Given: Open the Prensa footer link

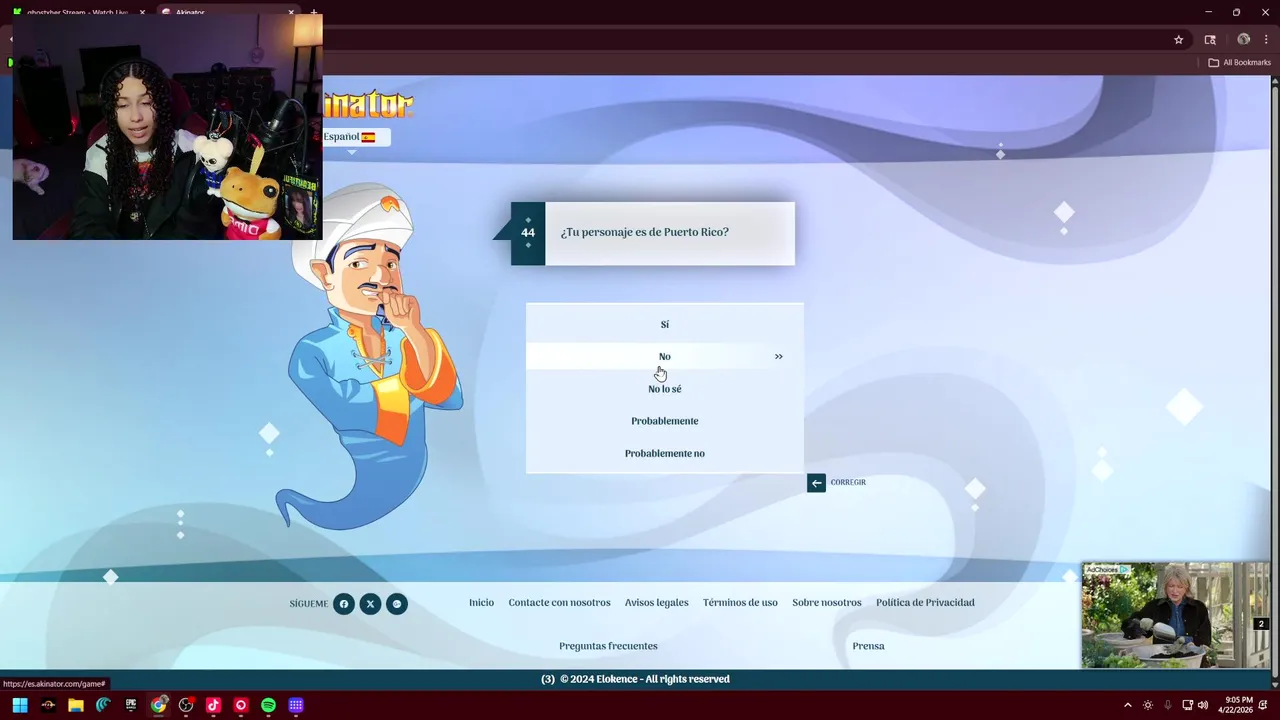Looking at the screenshot, I should click(868, 646).
